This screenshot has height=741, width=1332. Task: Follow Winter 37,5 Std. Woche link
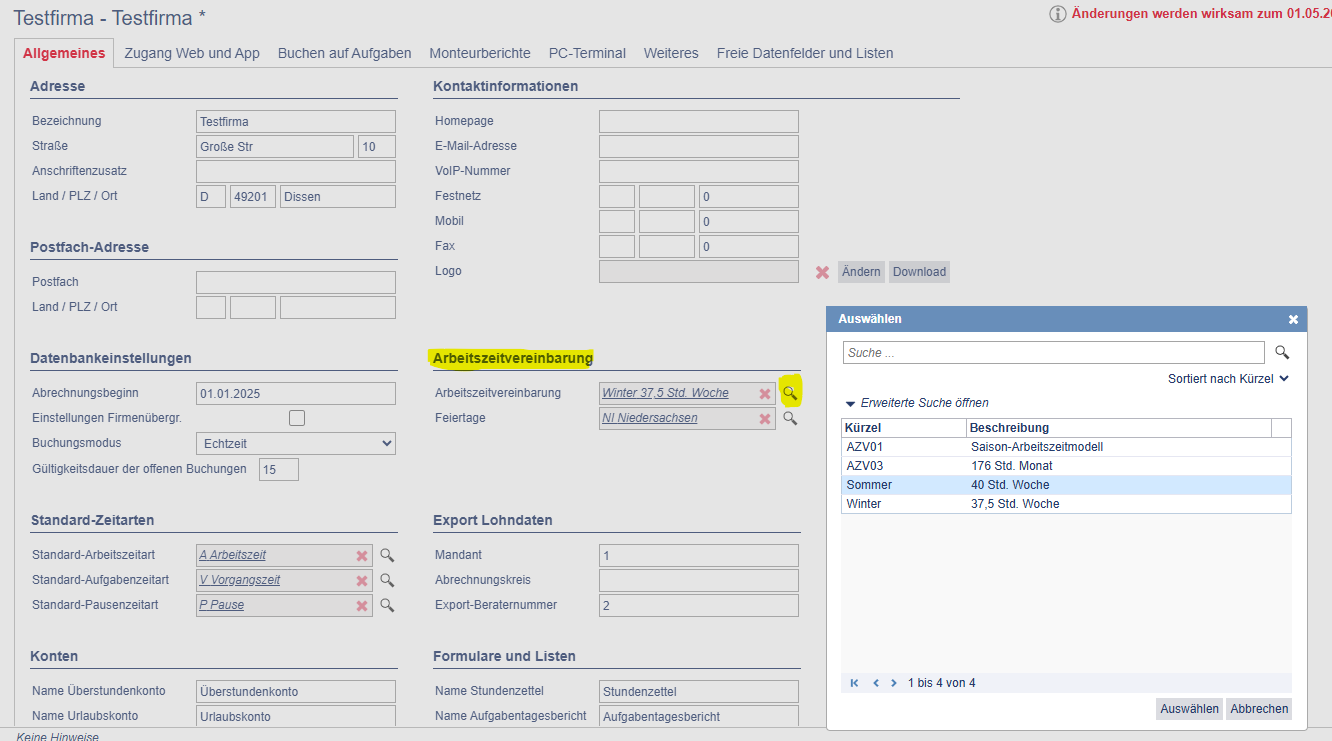[665, 393]
